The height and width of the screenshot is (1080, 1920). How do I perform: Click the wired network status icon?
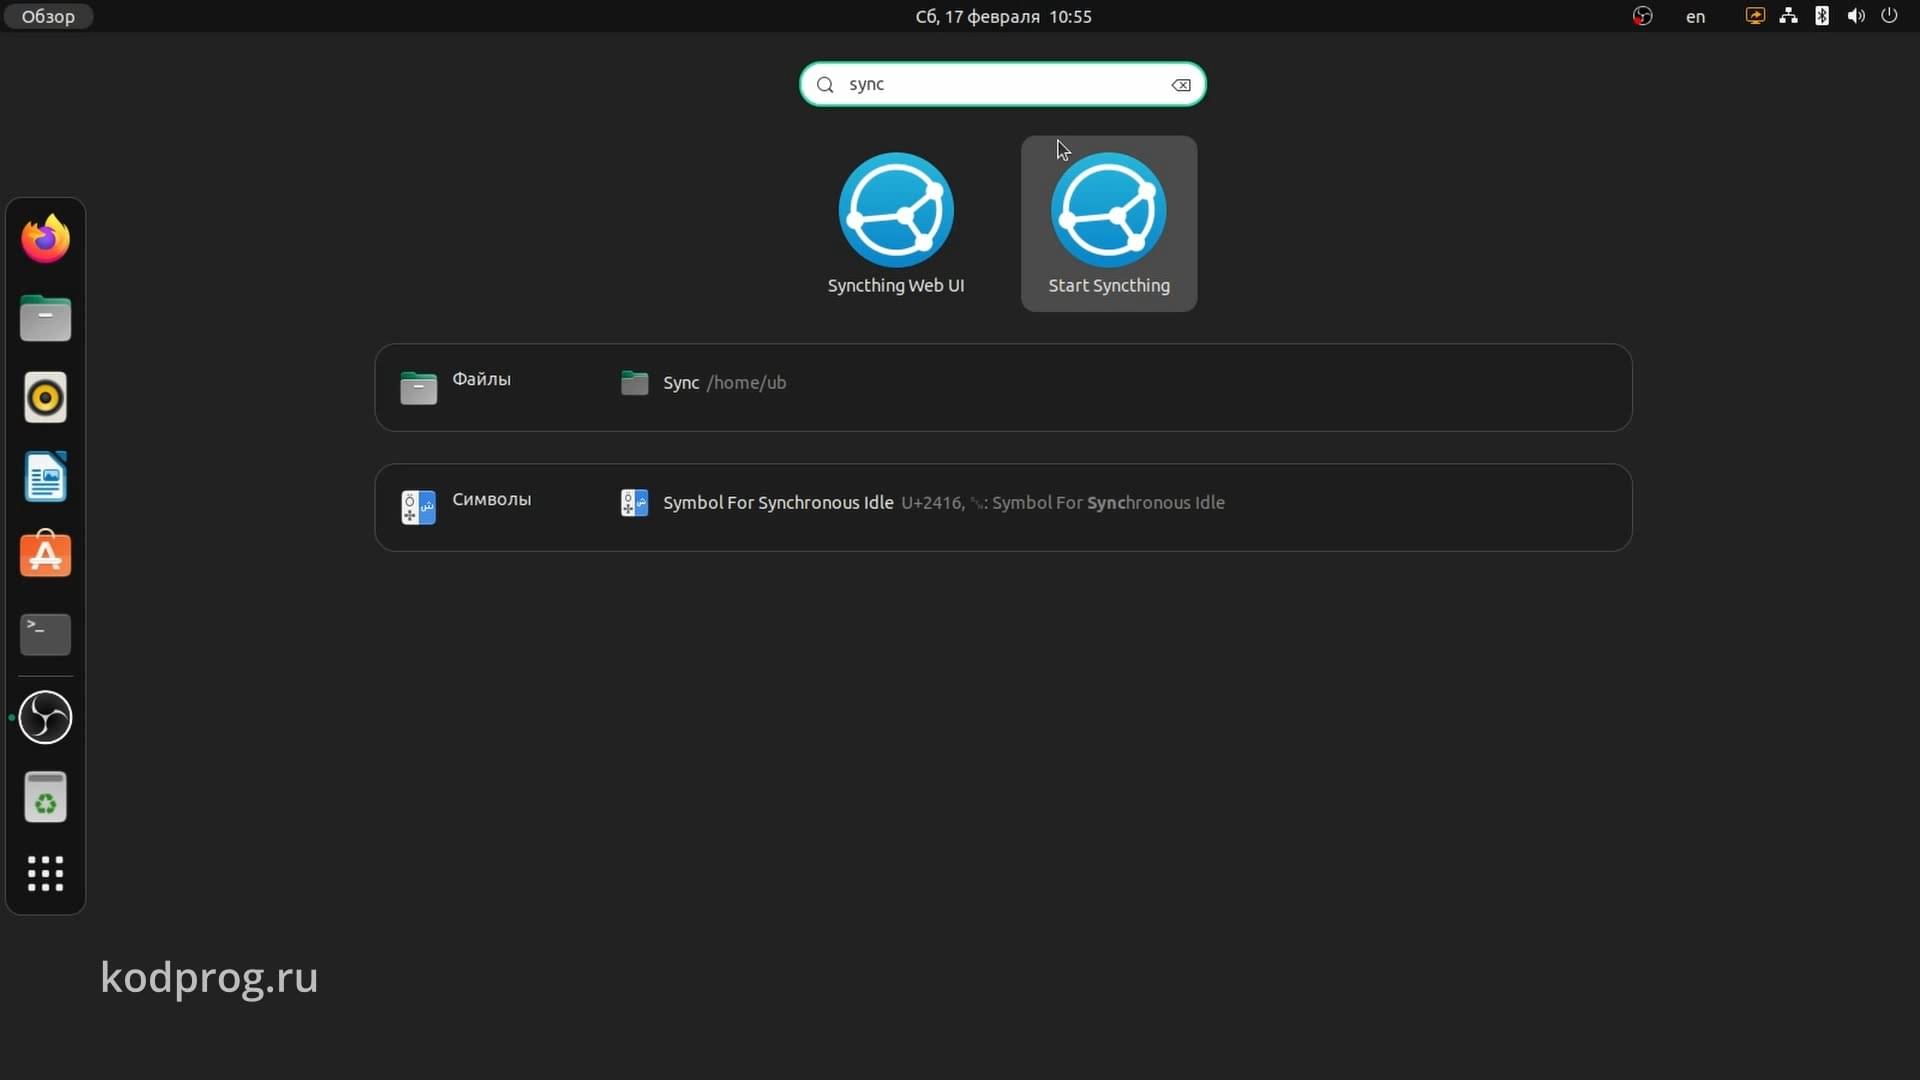[1788, 16]
